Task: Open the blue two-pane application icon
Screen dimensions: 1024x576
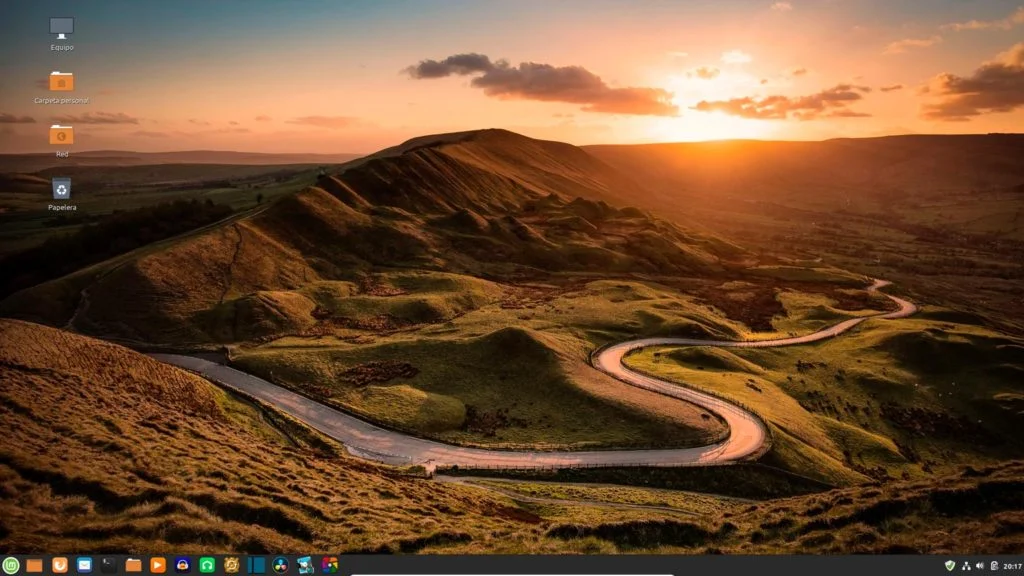Action: click(x=256, y=566)
